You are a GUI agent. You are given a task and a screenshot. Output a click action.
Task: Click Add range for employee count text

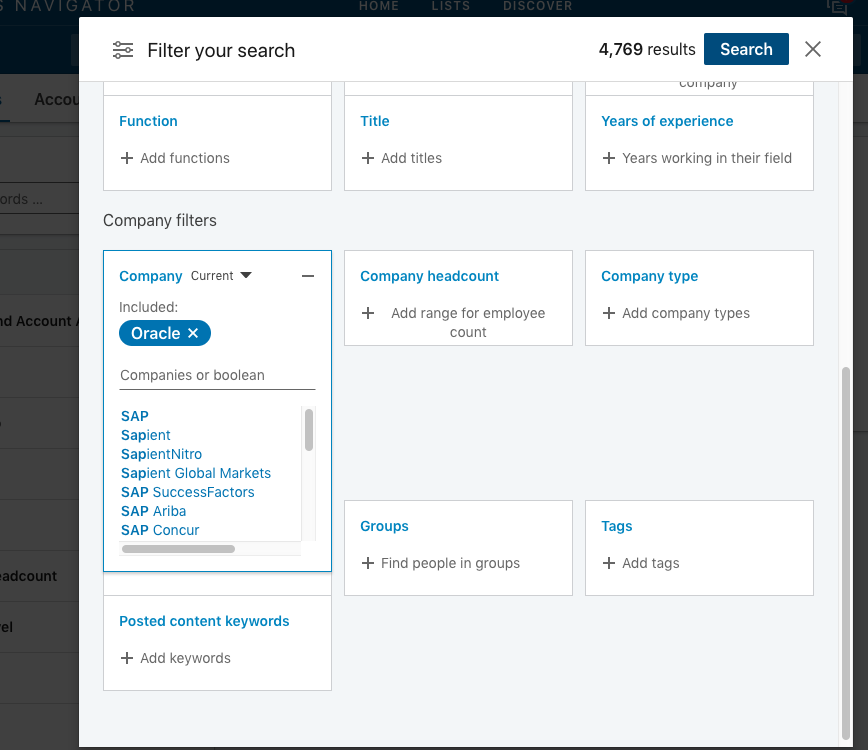click(x=468, y=323)
